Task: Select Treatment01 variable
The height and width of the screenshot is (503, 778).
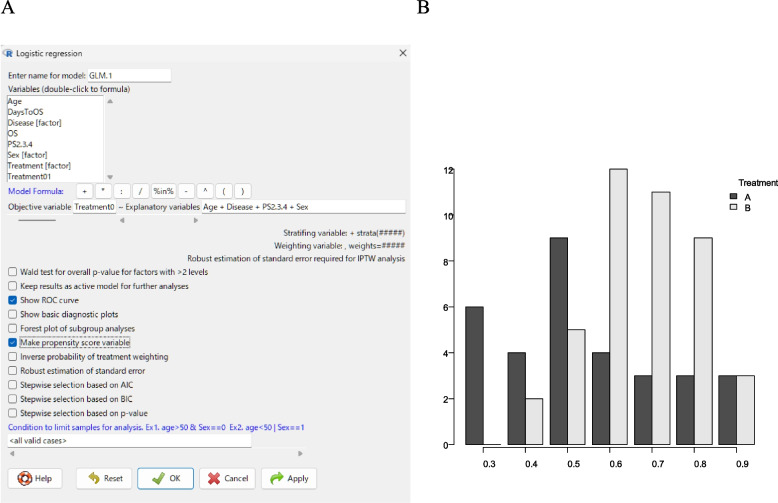Action: [x=29, y=177]
